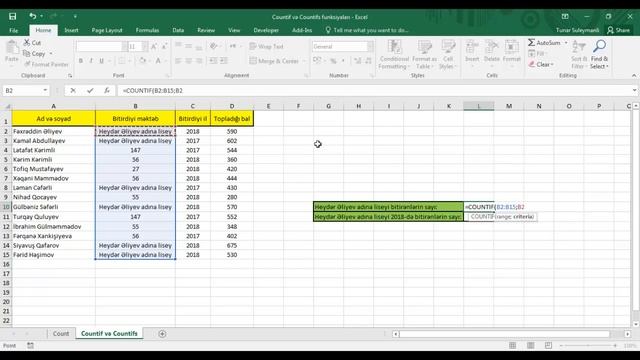The height and width of the screenshot is (360, 640).
Task: Open the number format General dropdown
Action: [x=370, y=47]
